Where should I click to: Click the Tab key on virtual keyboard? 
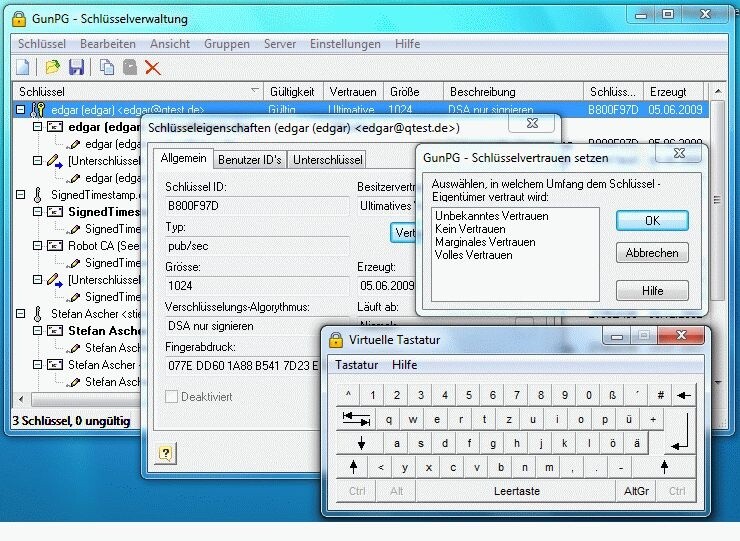[356, 419]
